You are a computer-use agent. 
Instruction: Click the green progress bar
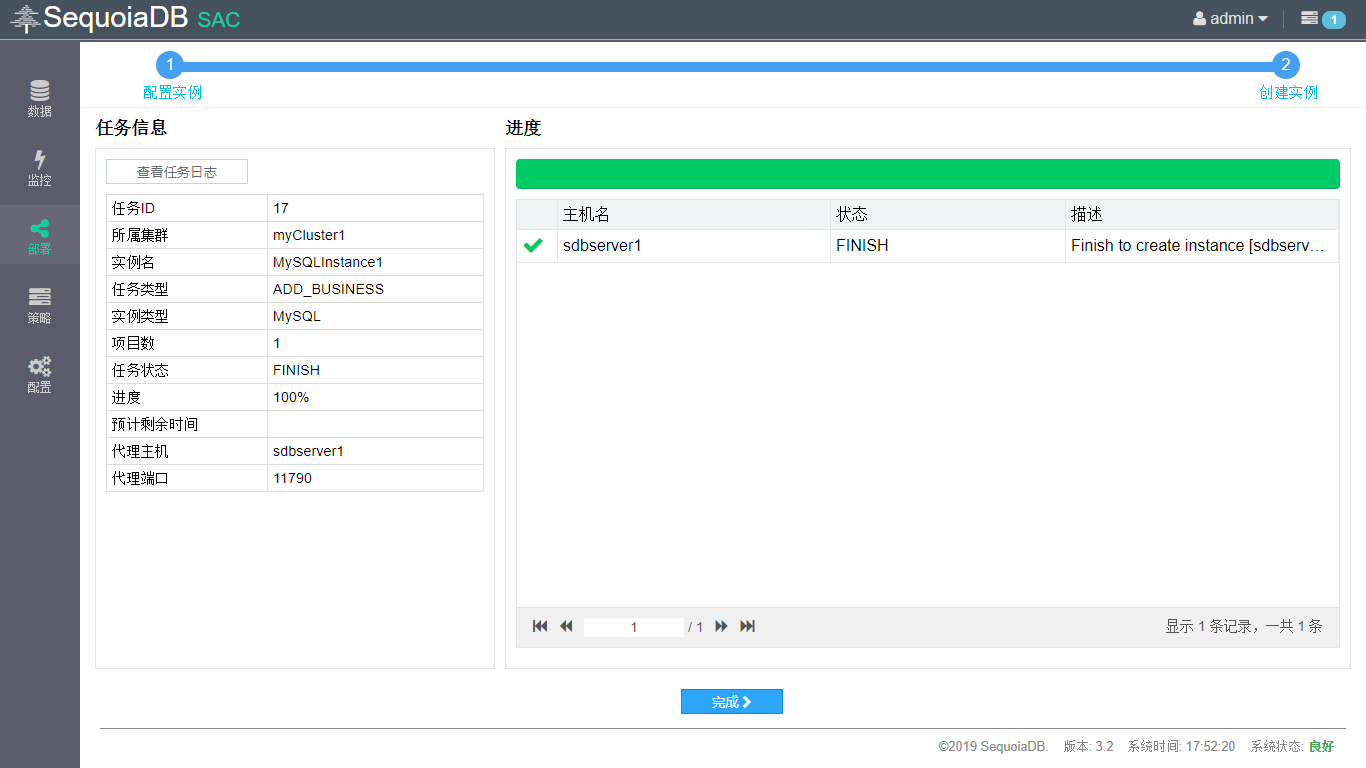(927, 174)
